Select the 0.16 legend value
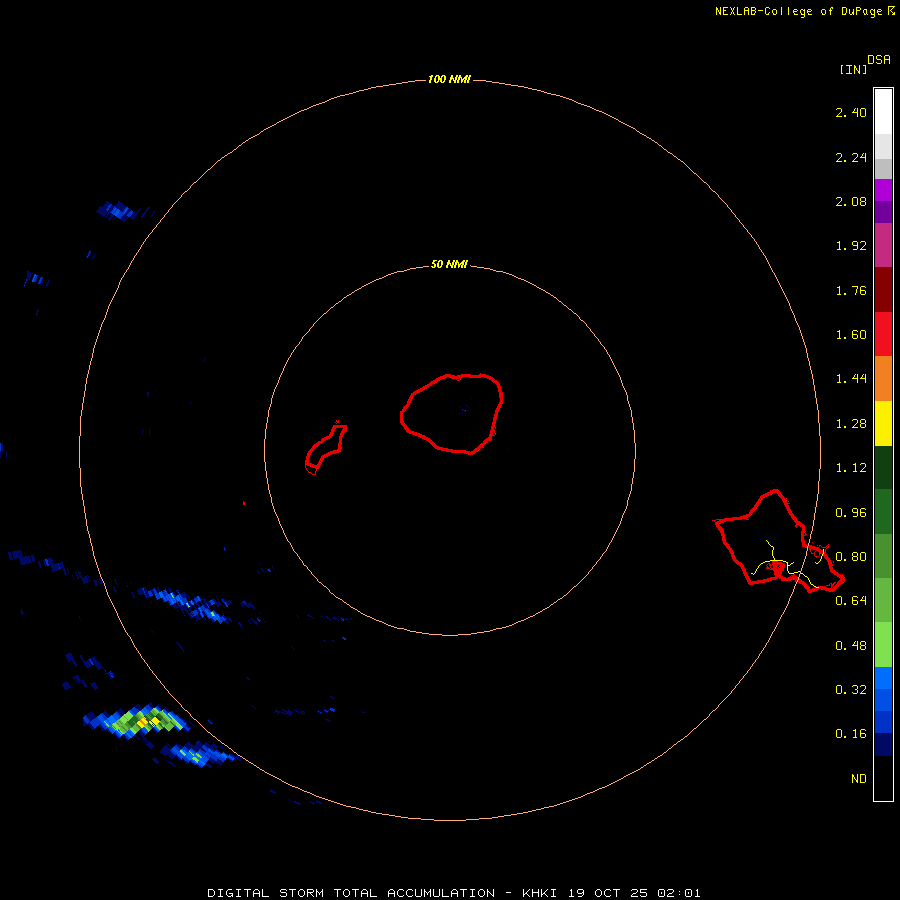This screenshot has height=900, width=900. point(851,734)
